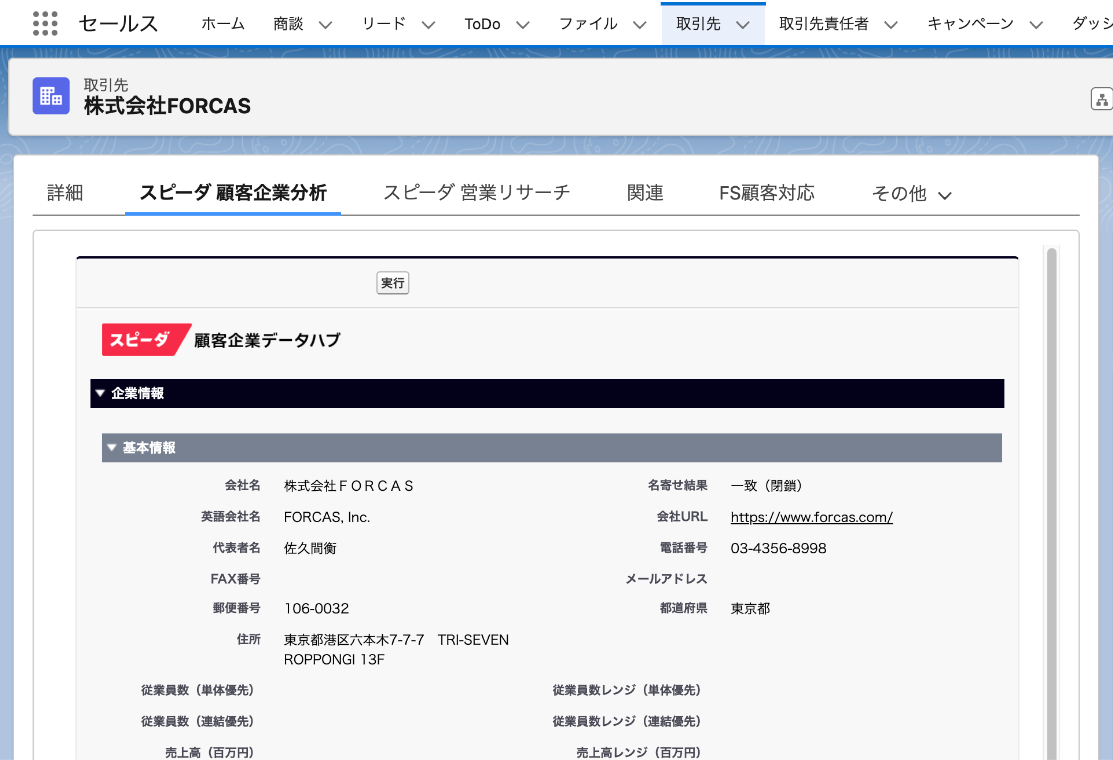Collapse the 企業情報 section

point(100,394)
